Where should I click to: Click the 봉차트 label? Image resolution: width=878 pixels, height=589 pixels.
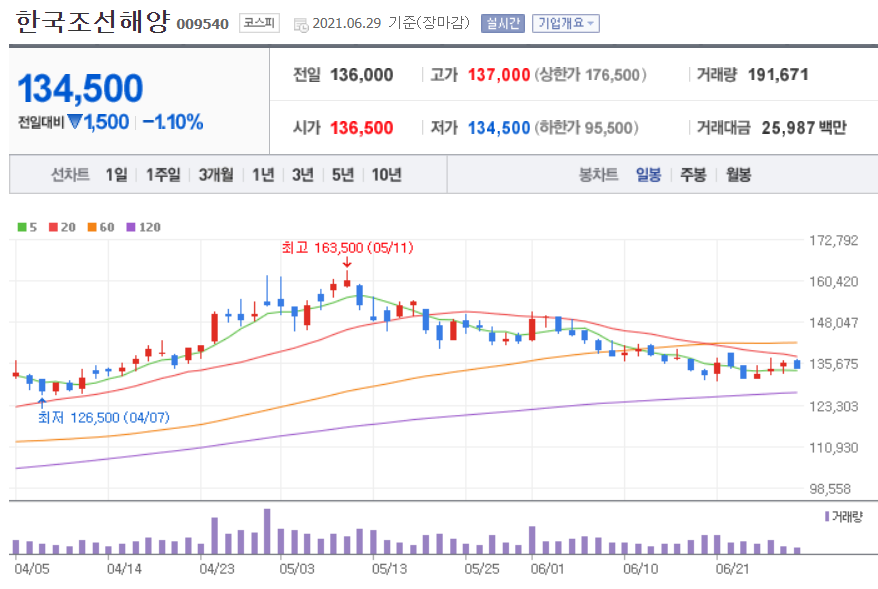point(598,175)
